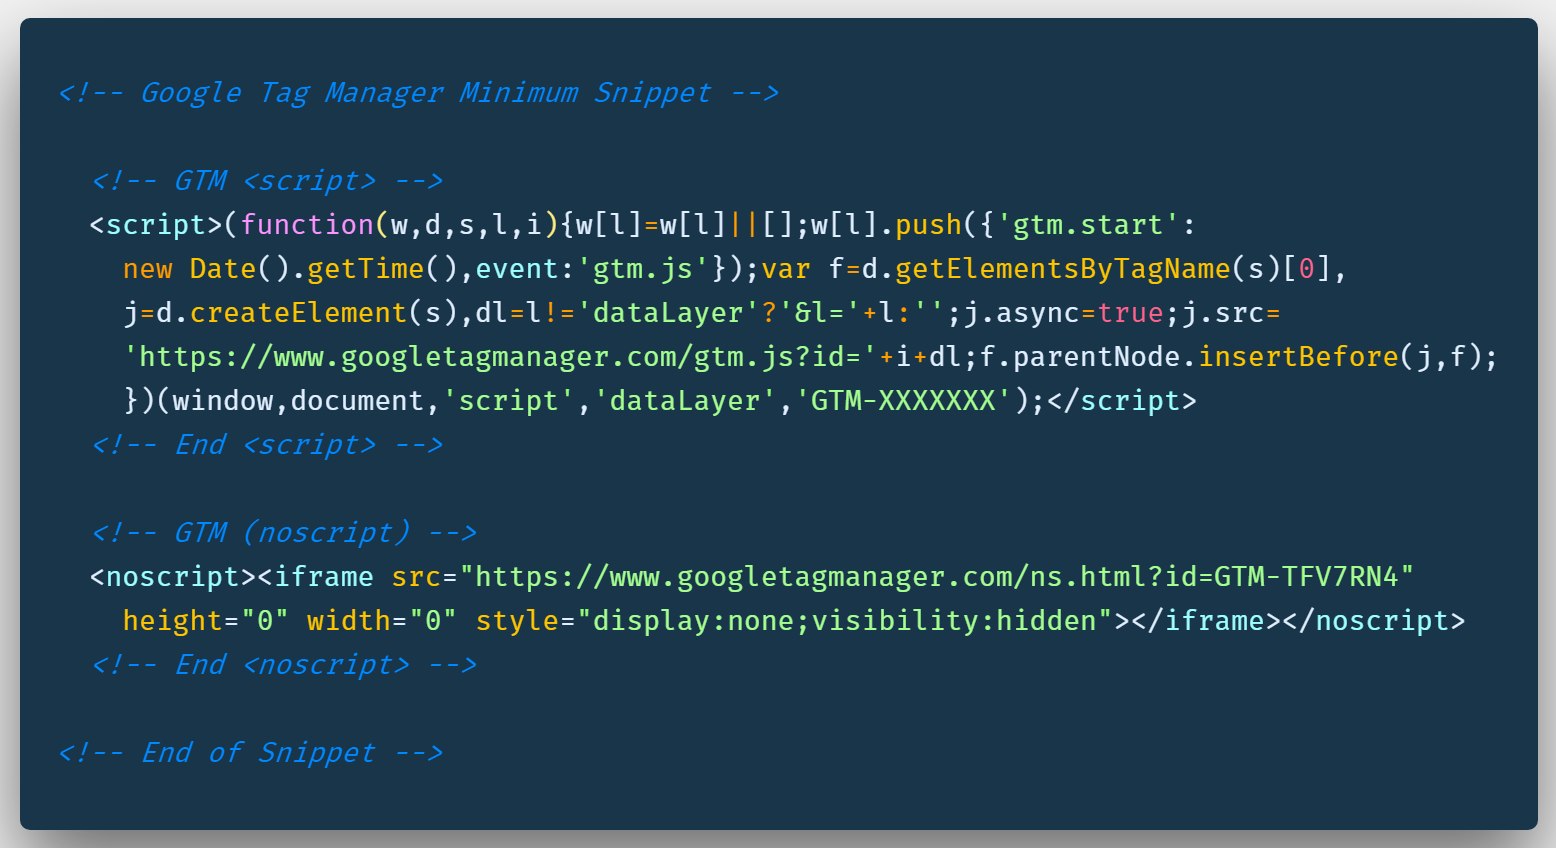Click 'getElementsByTagName' in the code

coord(1062,269)
